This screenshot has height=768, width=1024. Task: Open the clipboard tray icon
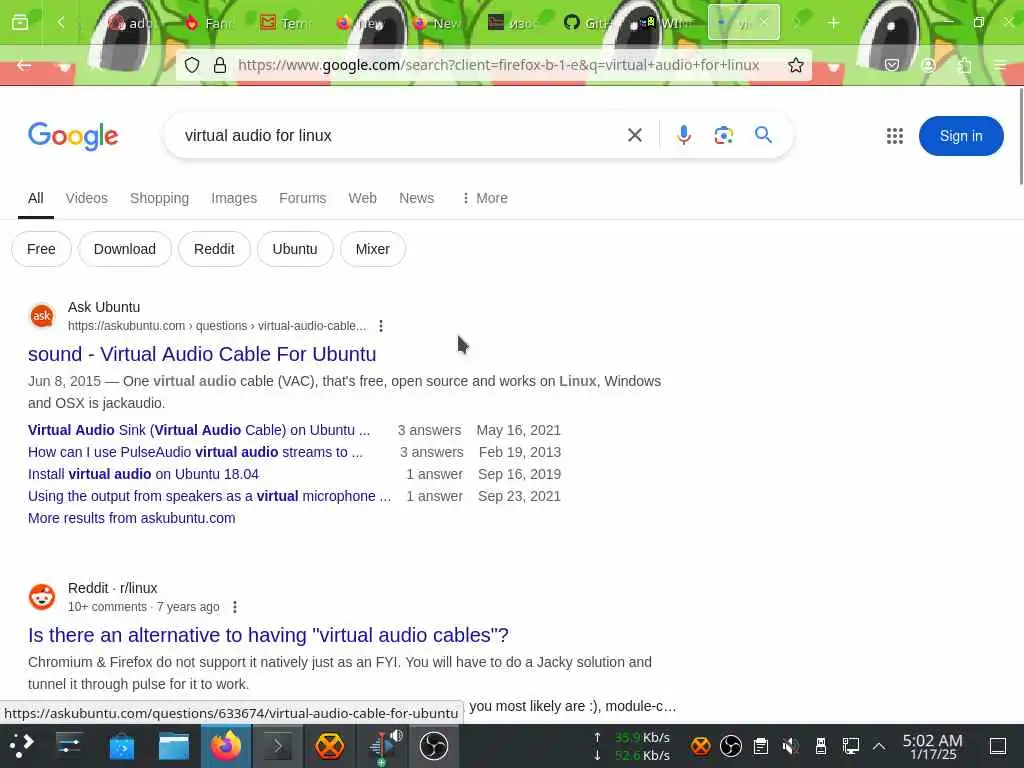[761, 746]
